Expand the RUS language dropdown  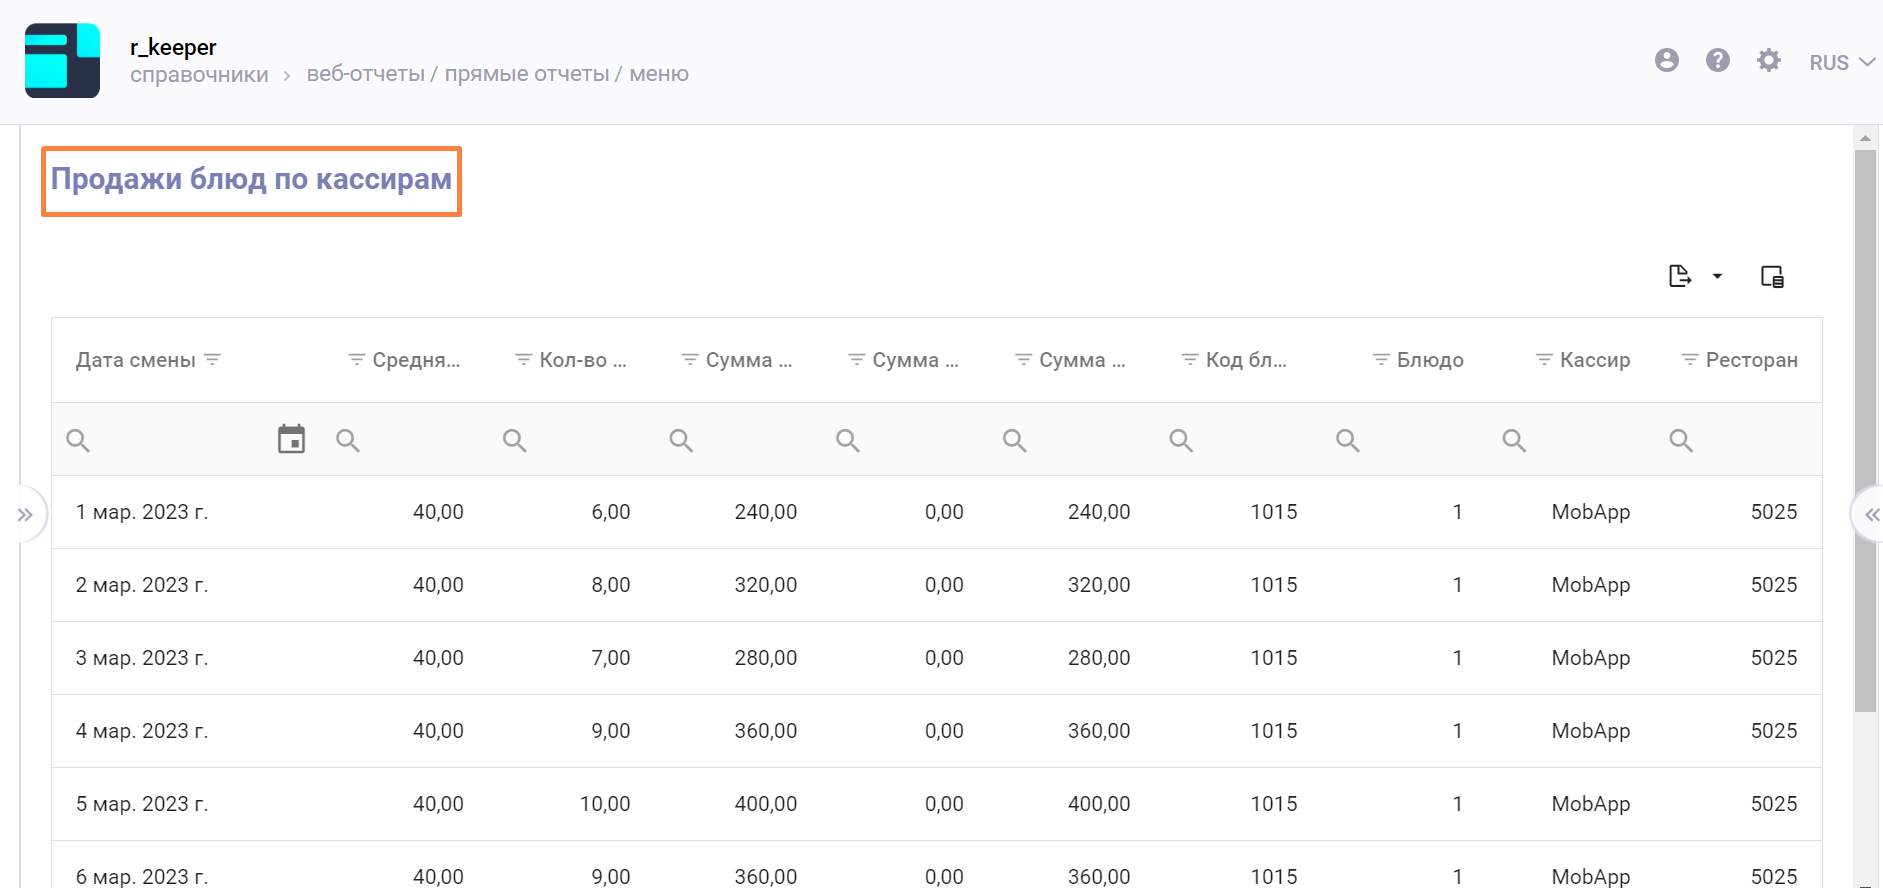pyautogui.click(x=1841, y=62)
